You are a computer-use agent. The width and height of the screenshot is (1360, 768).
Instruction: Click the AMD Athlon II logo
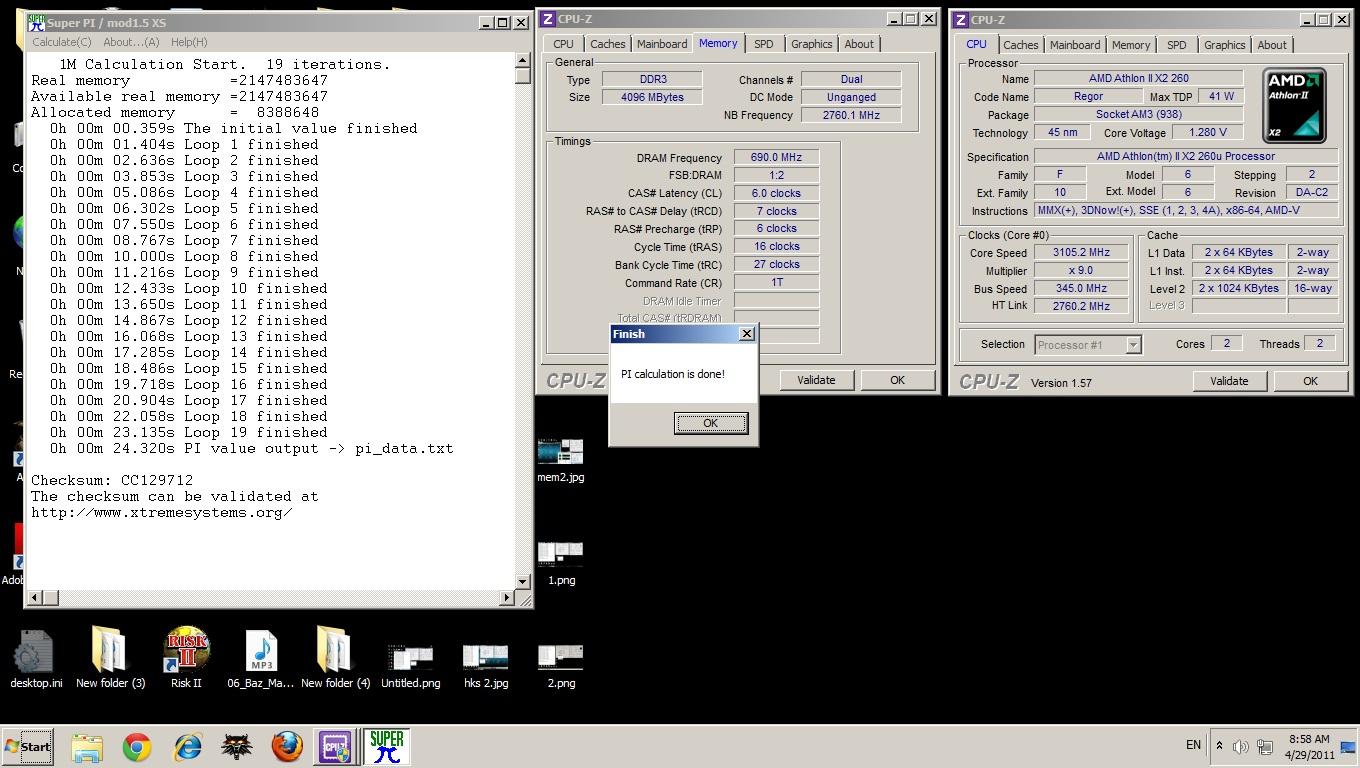point(1294,105)
